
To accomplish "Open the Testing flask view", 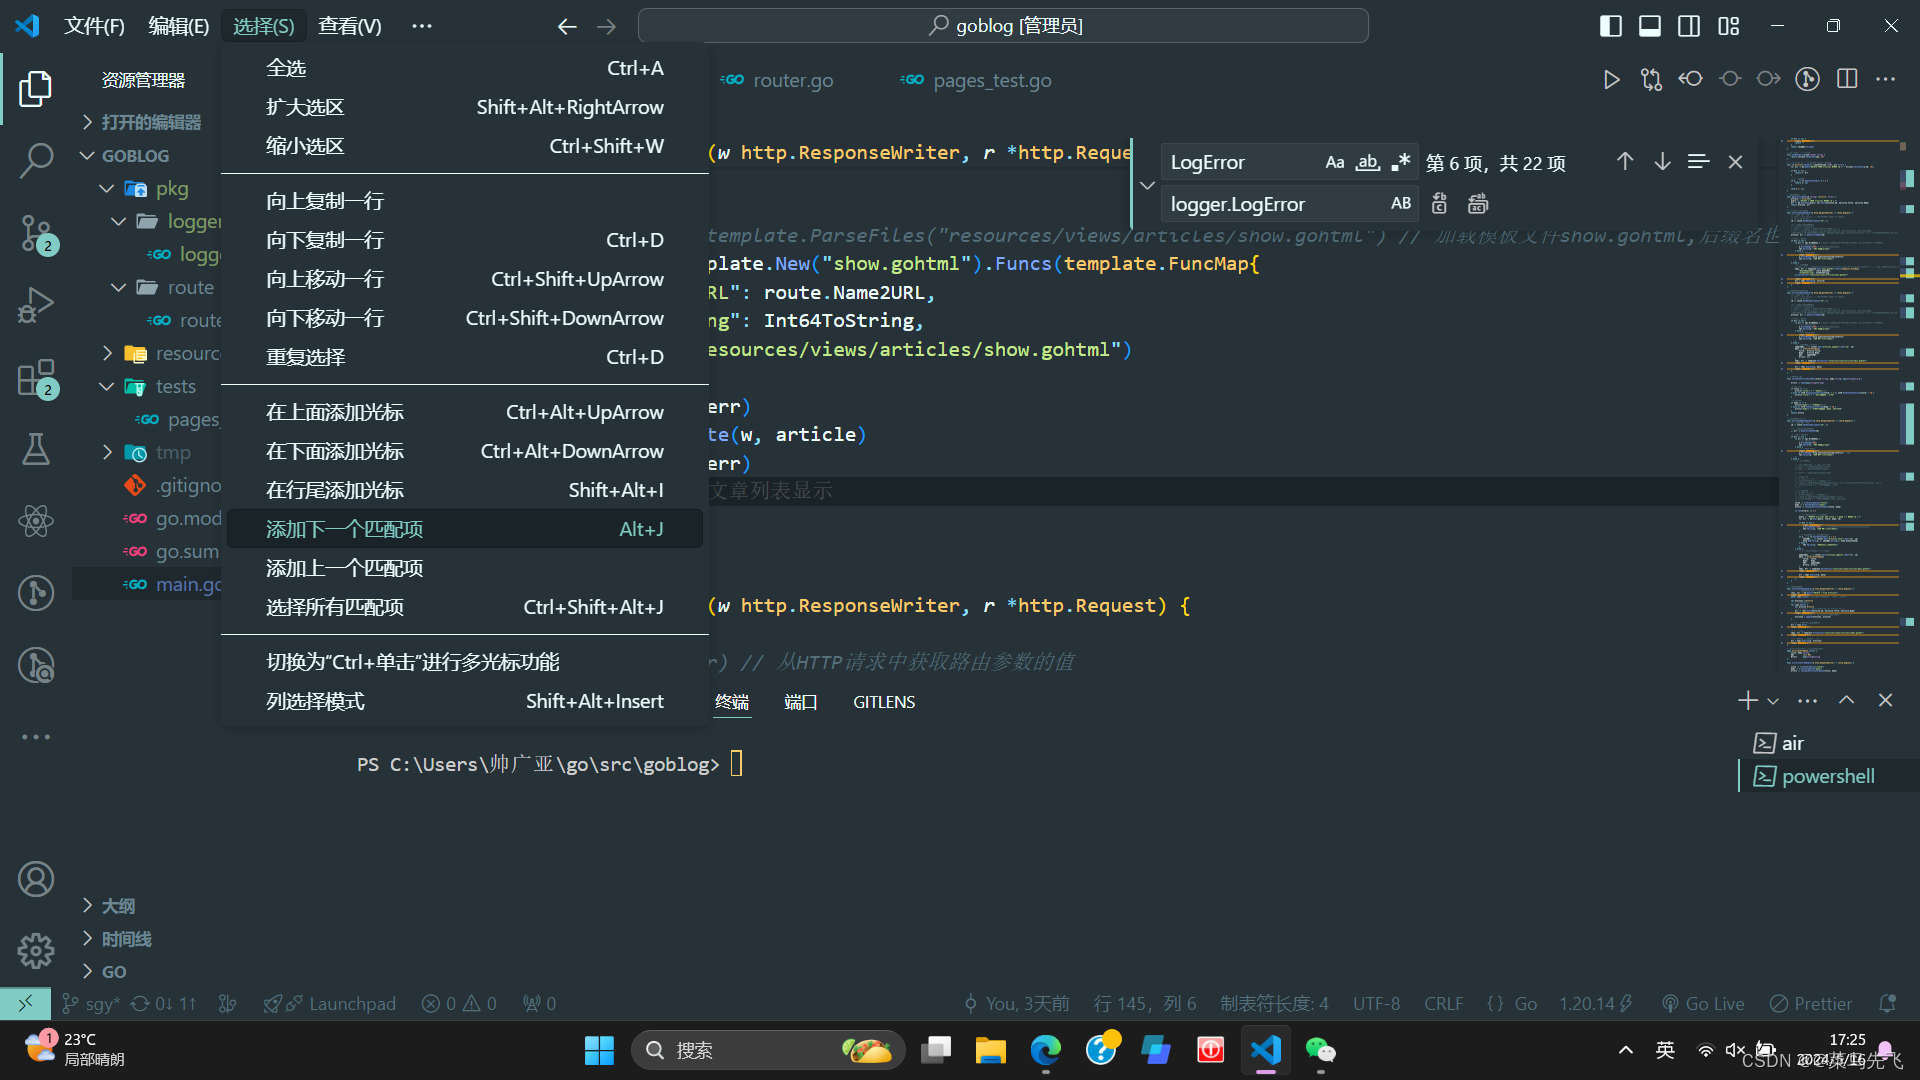I will click(x=36, y=449).
